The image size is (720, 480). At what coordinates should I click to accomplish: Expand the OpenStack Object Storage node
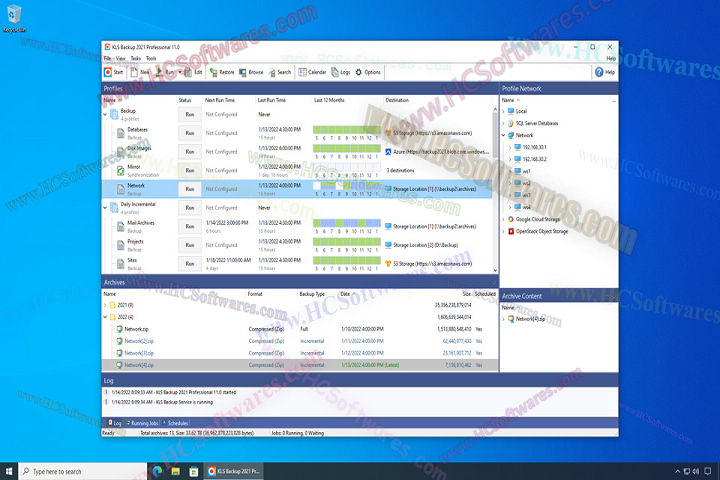tap(503, 231)
